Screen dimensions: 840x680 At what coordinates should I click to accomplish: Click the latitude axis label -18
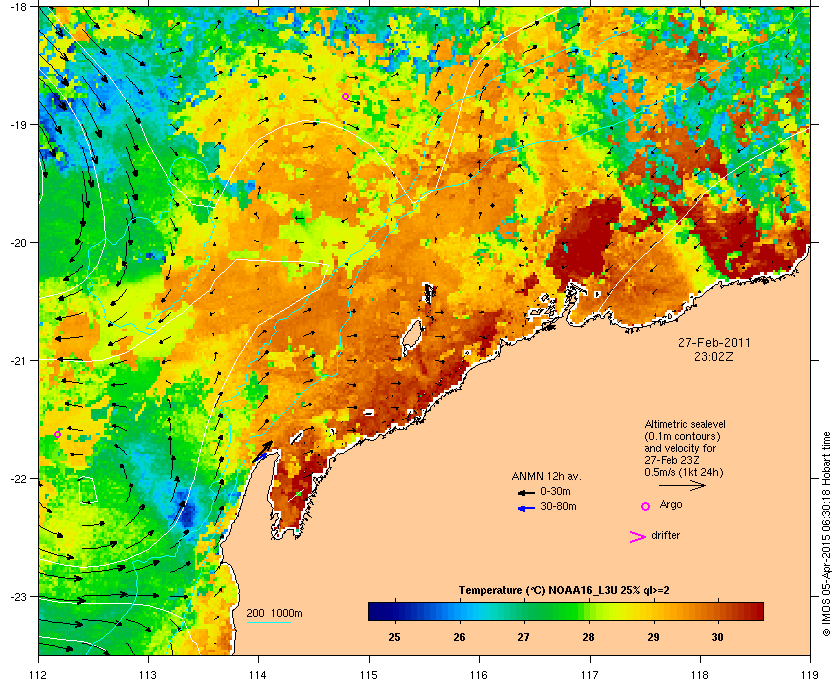18,6
